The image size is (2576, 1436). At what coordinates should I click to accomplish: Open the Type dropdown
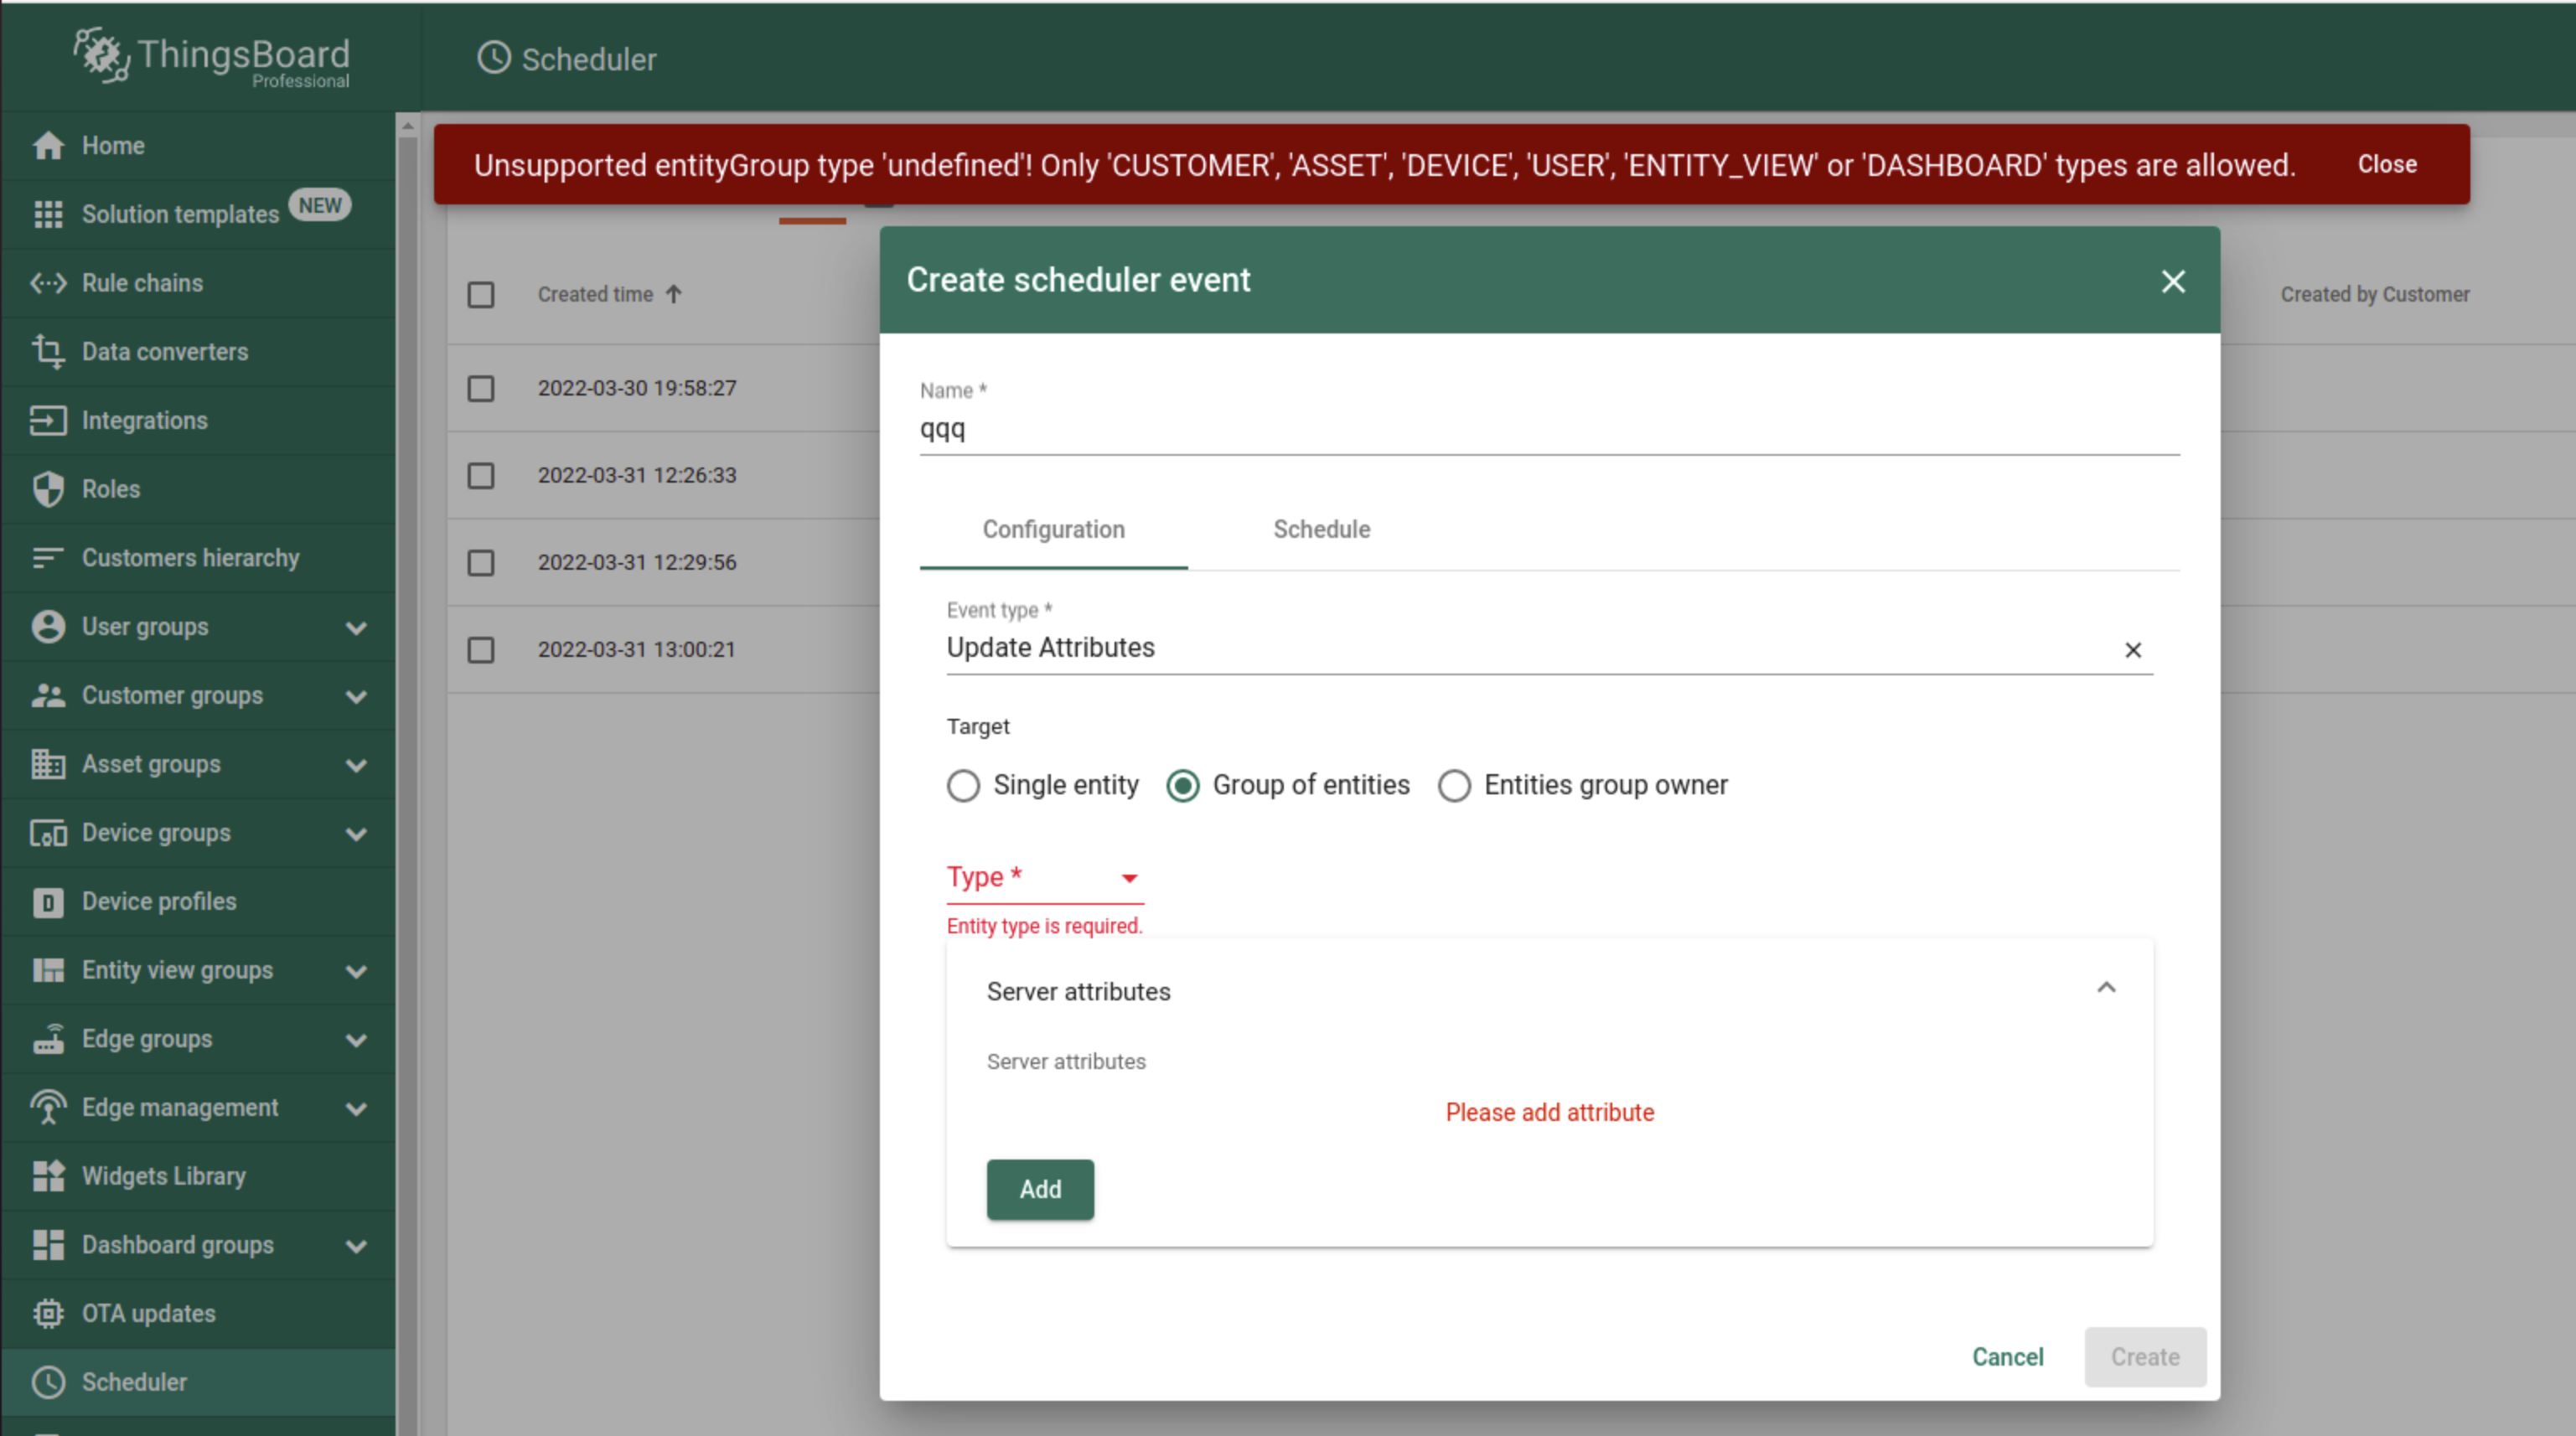click(1044, 878)
